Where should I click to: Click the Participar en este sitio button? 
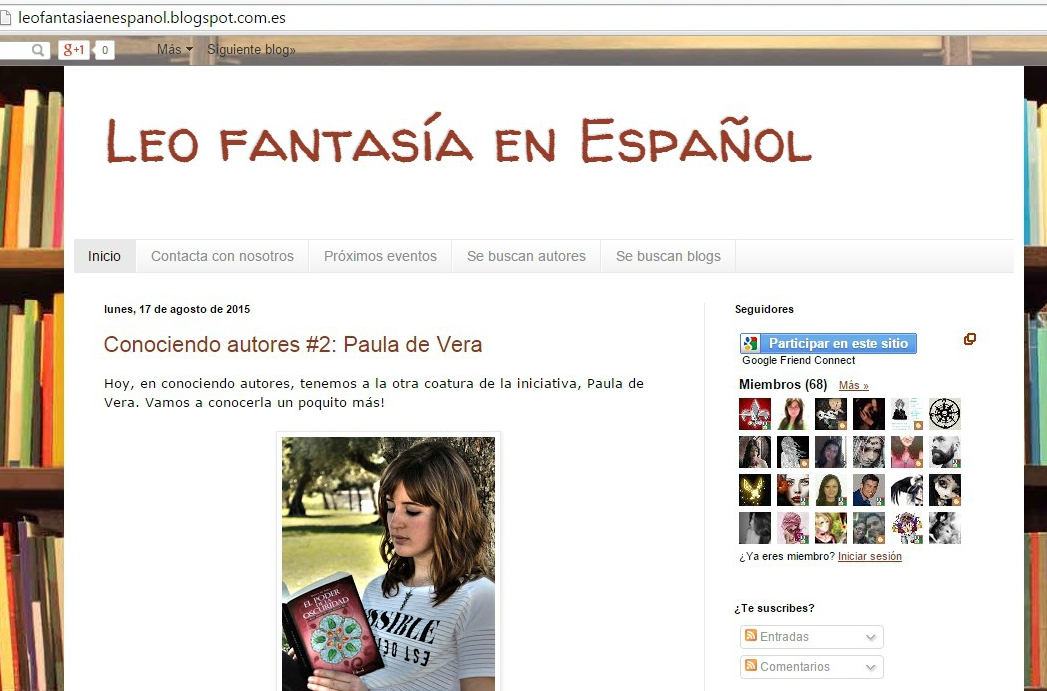tap(828, 343)
